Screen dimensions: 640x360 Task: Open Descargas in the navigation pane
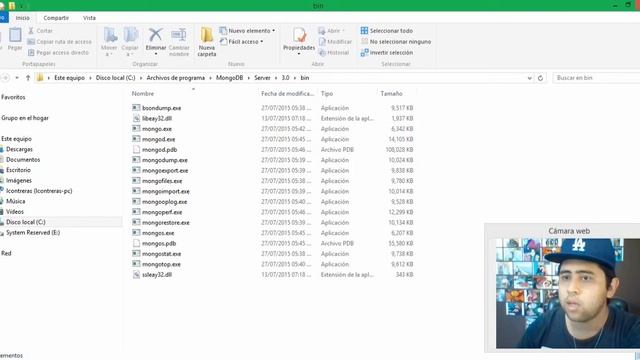click(x=19, y=149)
